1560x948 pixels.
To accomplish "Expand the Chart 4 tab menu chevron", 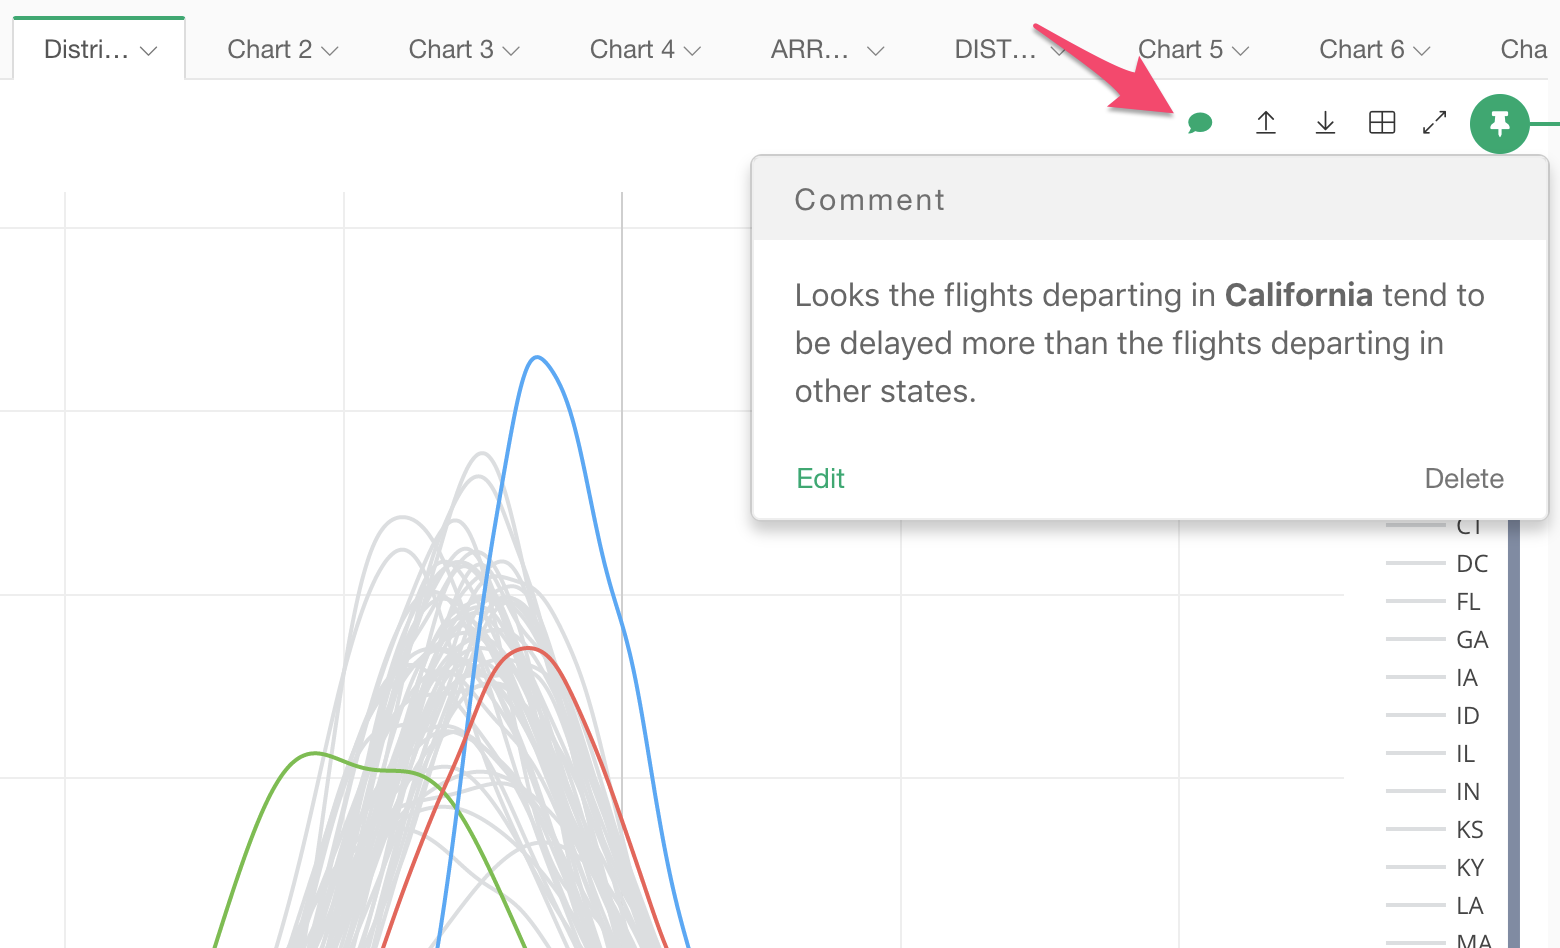I will 693,51.
